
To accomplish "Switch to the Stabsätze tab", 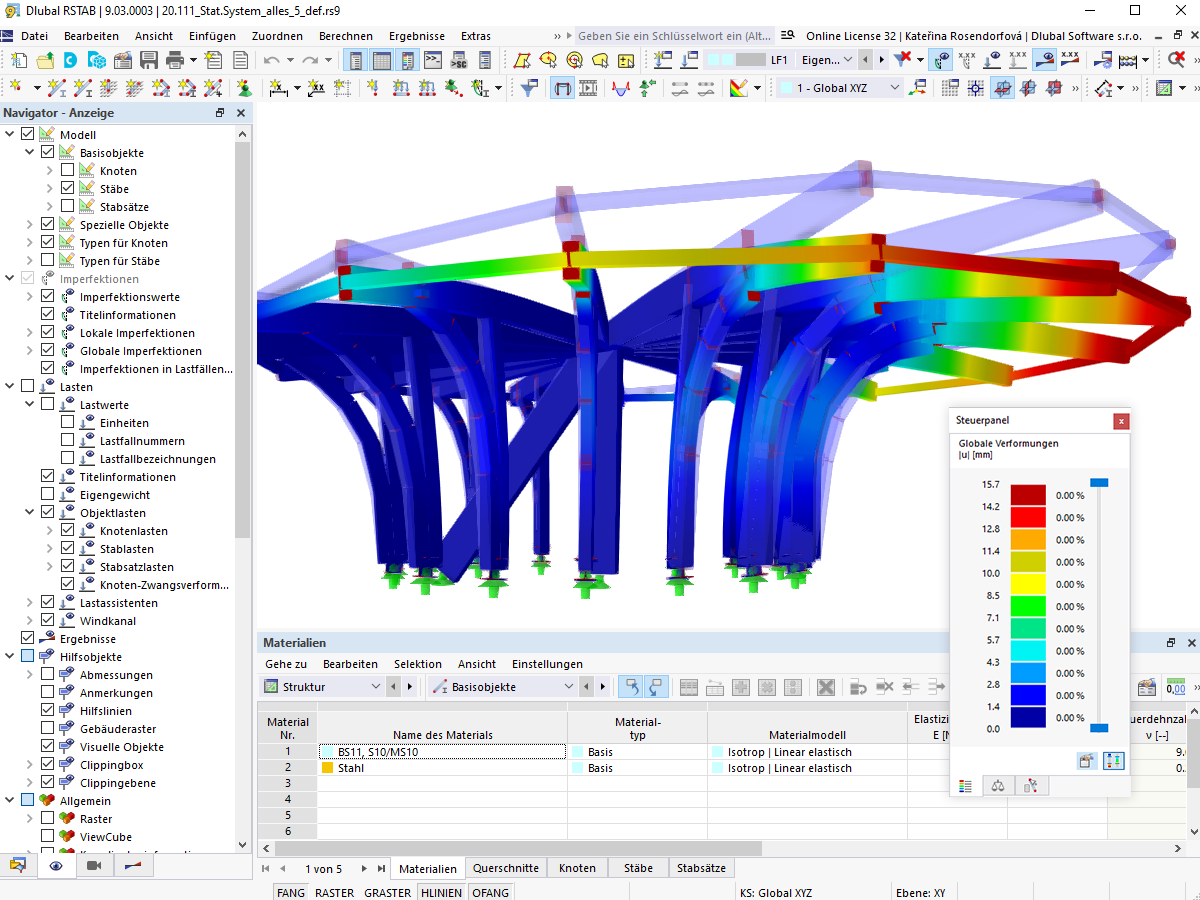I will (x=702, y=868).
